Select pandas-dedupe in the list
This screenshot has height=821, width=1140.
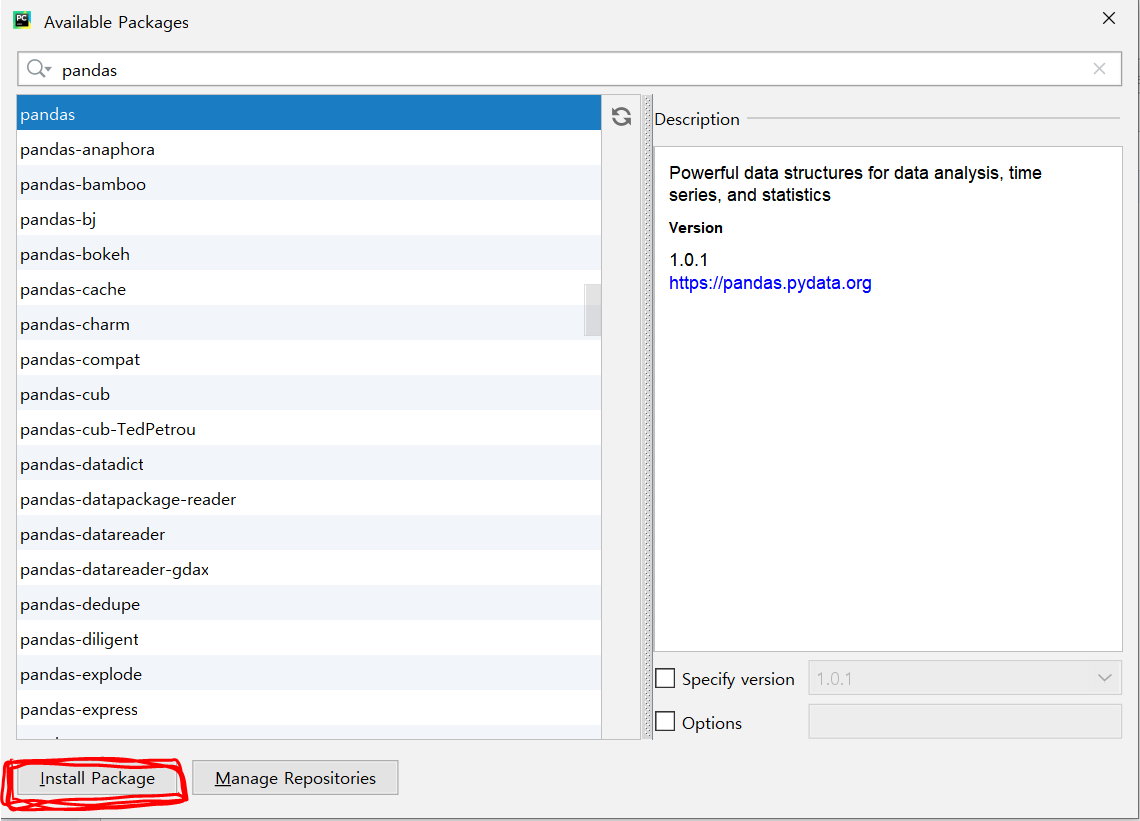coord(309,604)
